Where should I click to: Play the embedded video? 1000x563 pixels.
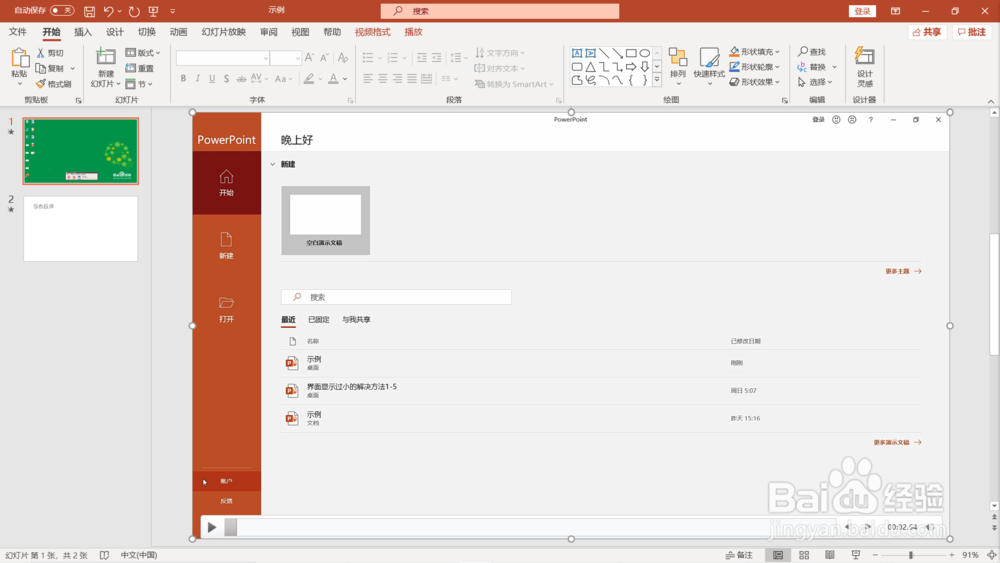coord(212,527)
